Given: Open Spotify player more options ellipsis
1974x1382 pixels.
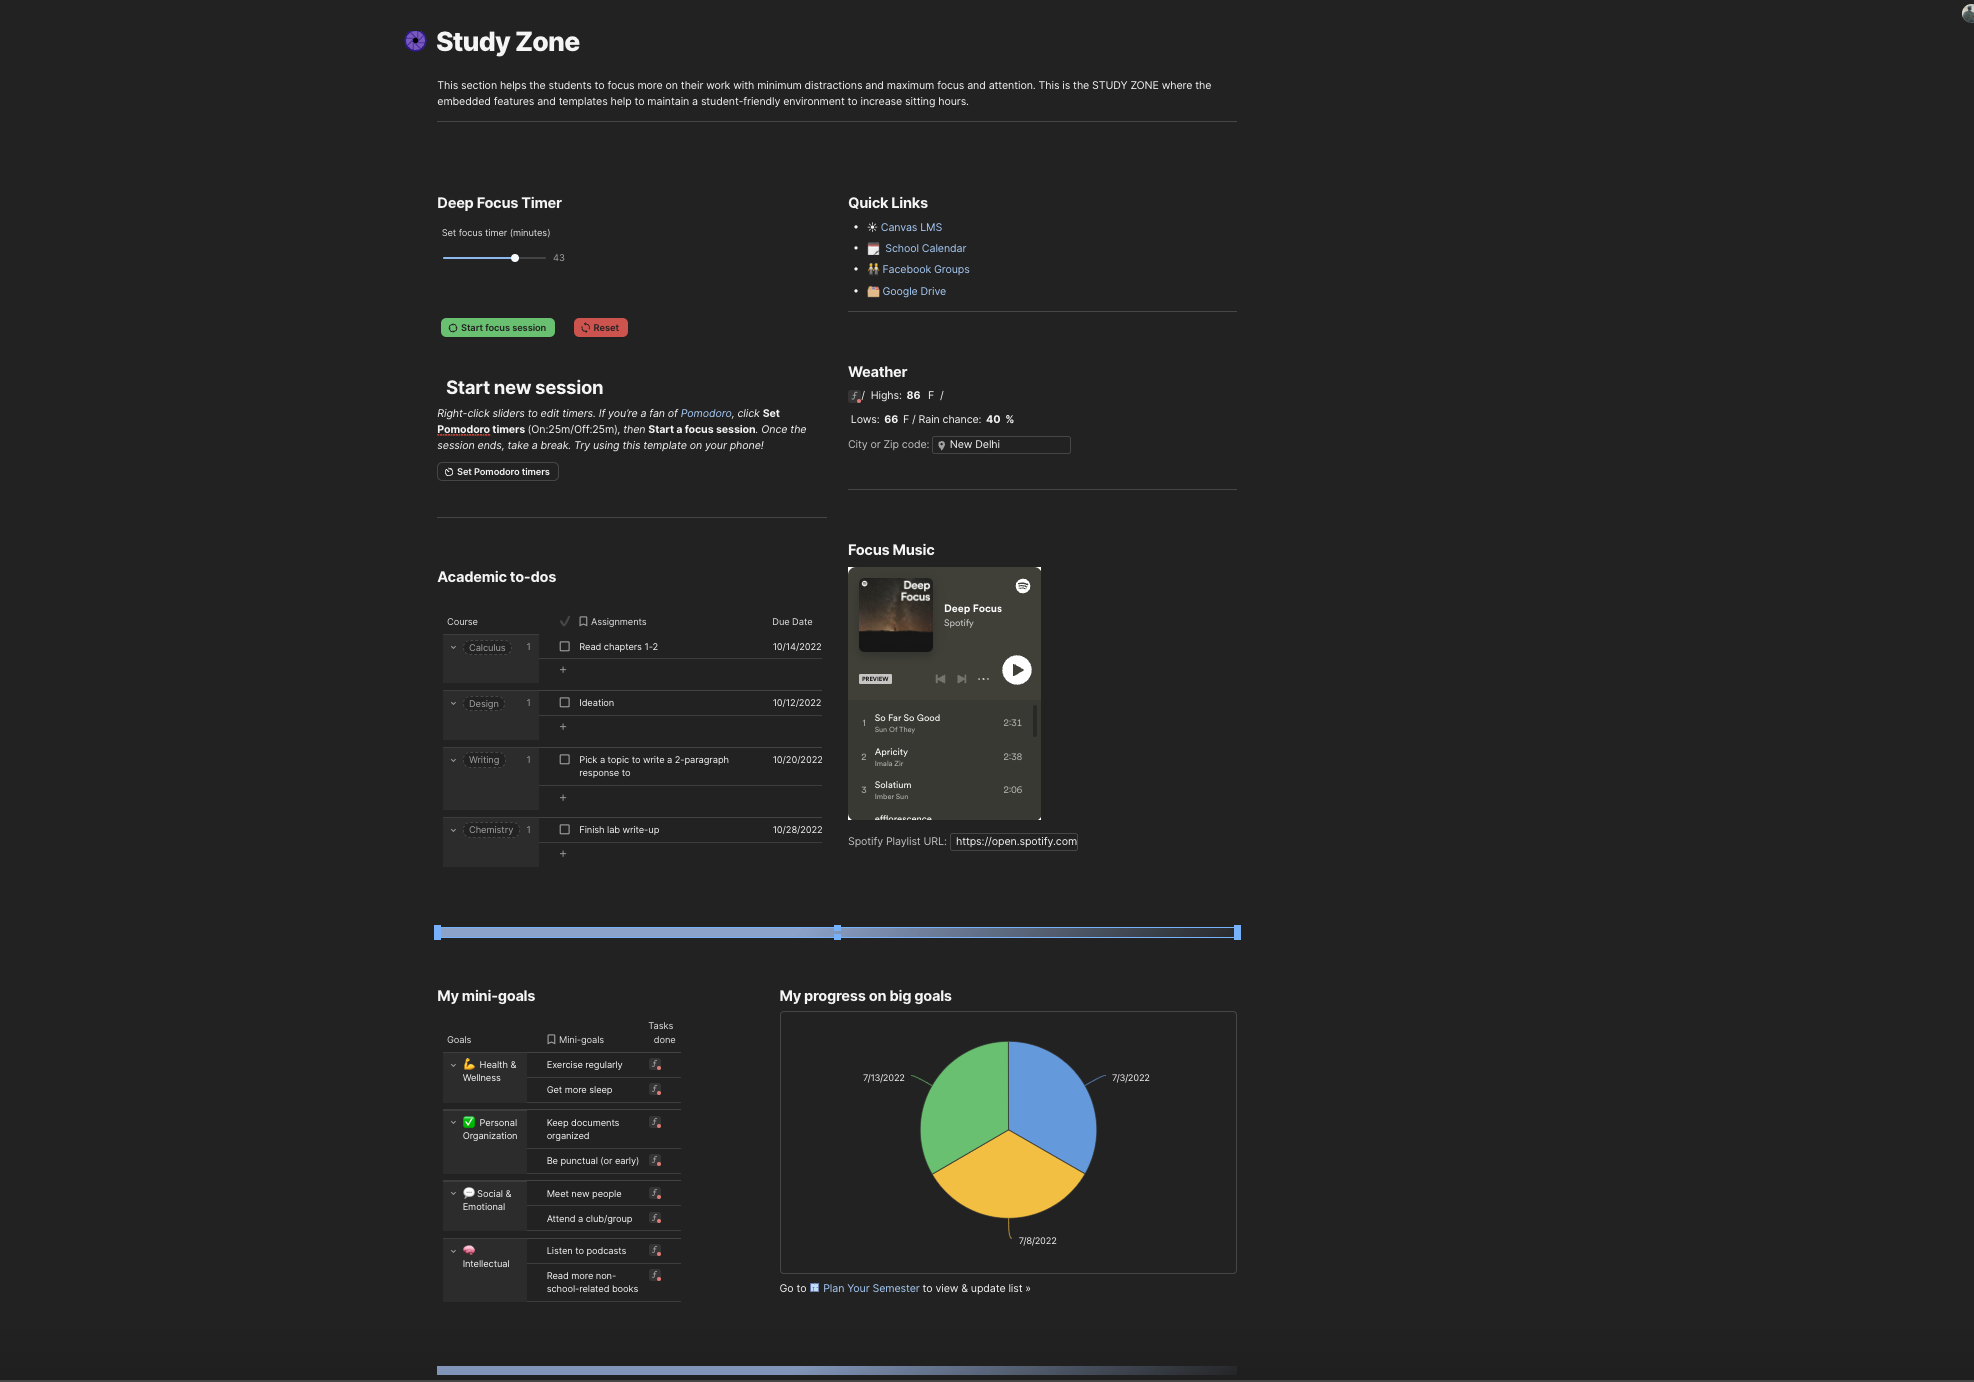Looking at the screenshot, I should click(x=984, y=679).
